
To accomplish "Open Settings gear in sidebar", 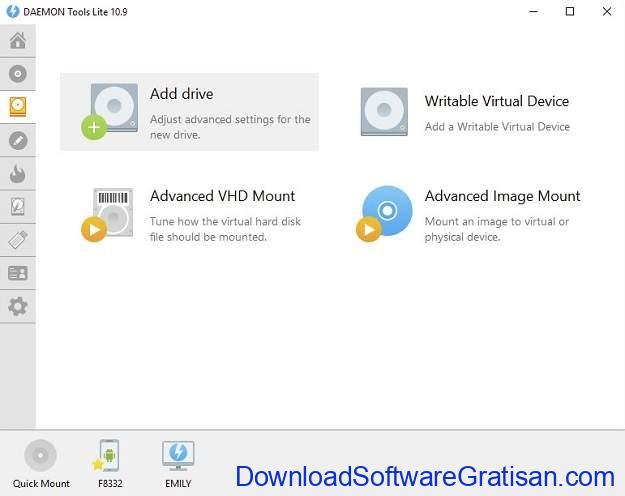I will click(x=18, y=306).
